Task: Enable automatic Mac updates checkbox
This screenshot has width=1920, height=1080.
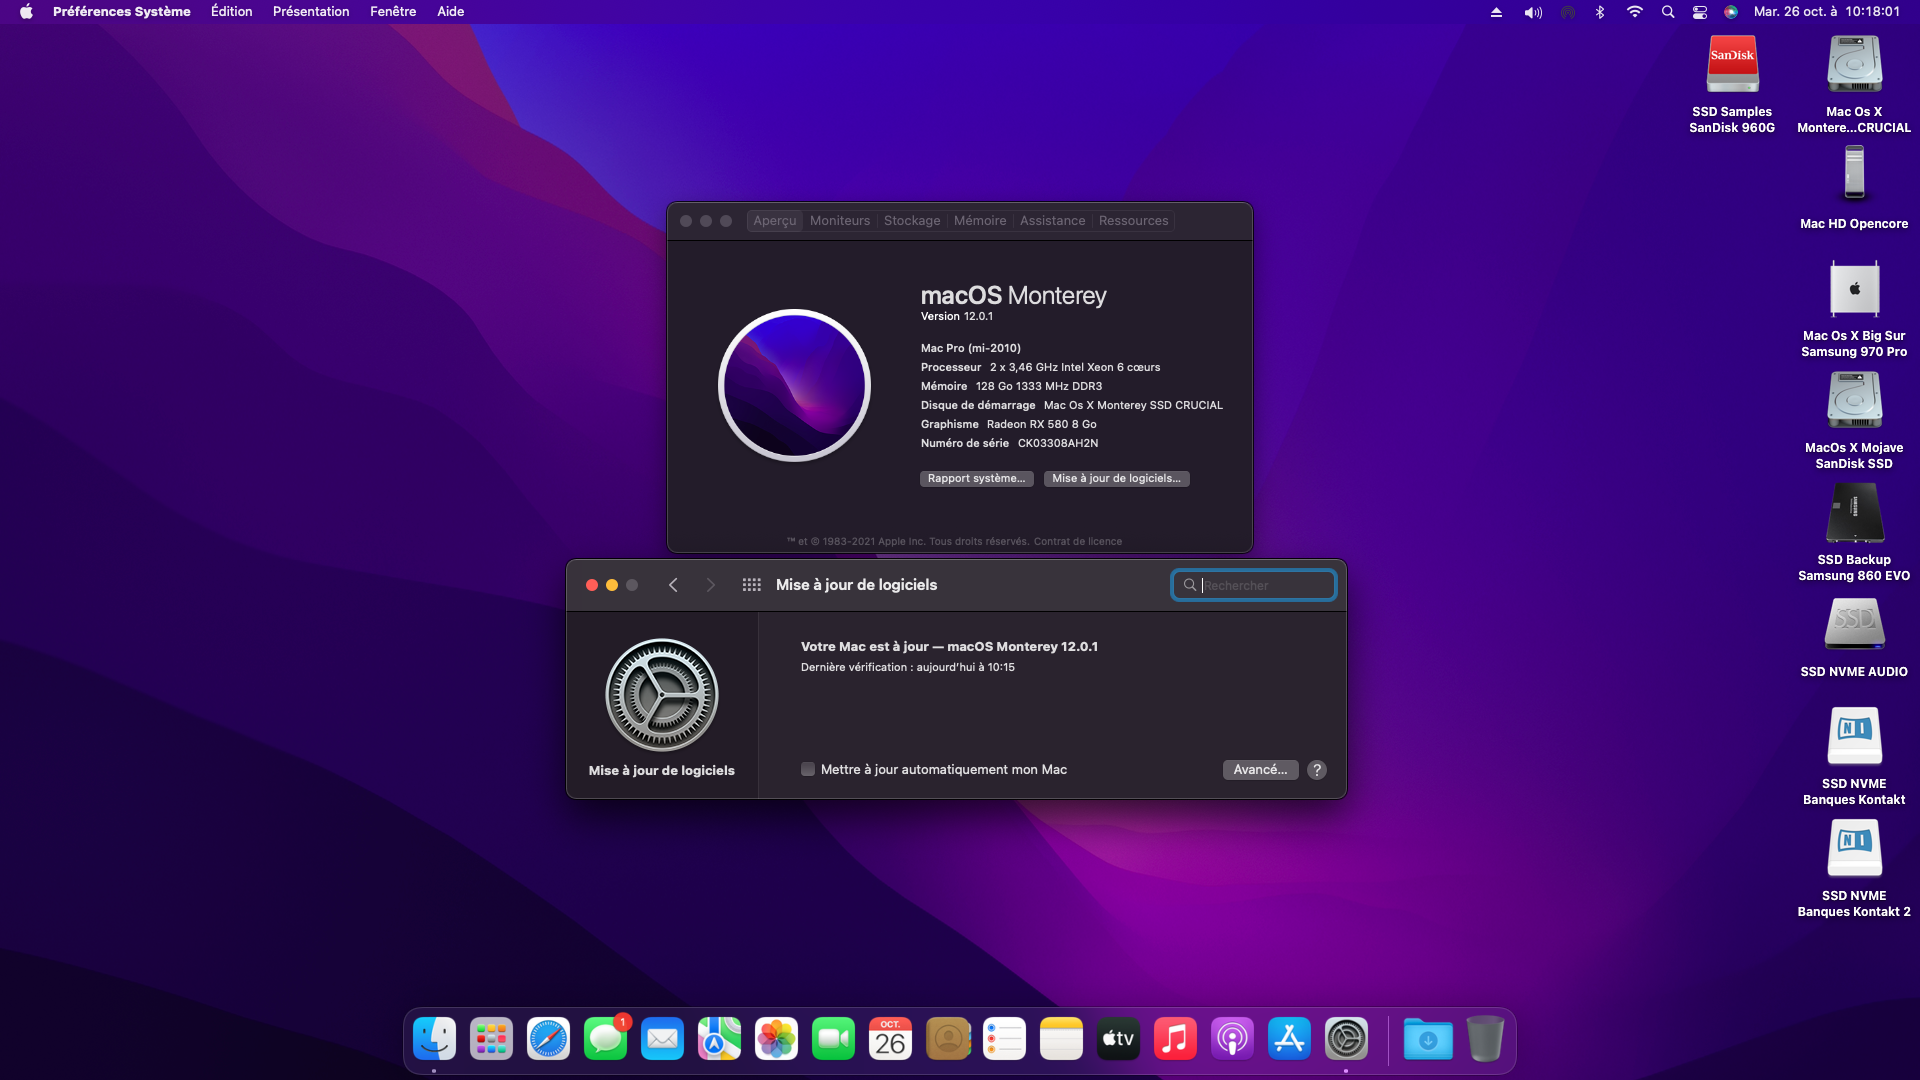Action: pyautogui.click(x=808, y=770)
